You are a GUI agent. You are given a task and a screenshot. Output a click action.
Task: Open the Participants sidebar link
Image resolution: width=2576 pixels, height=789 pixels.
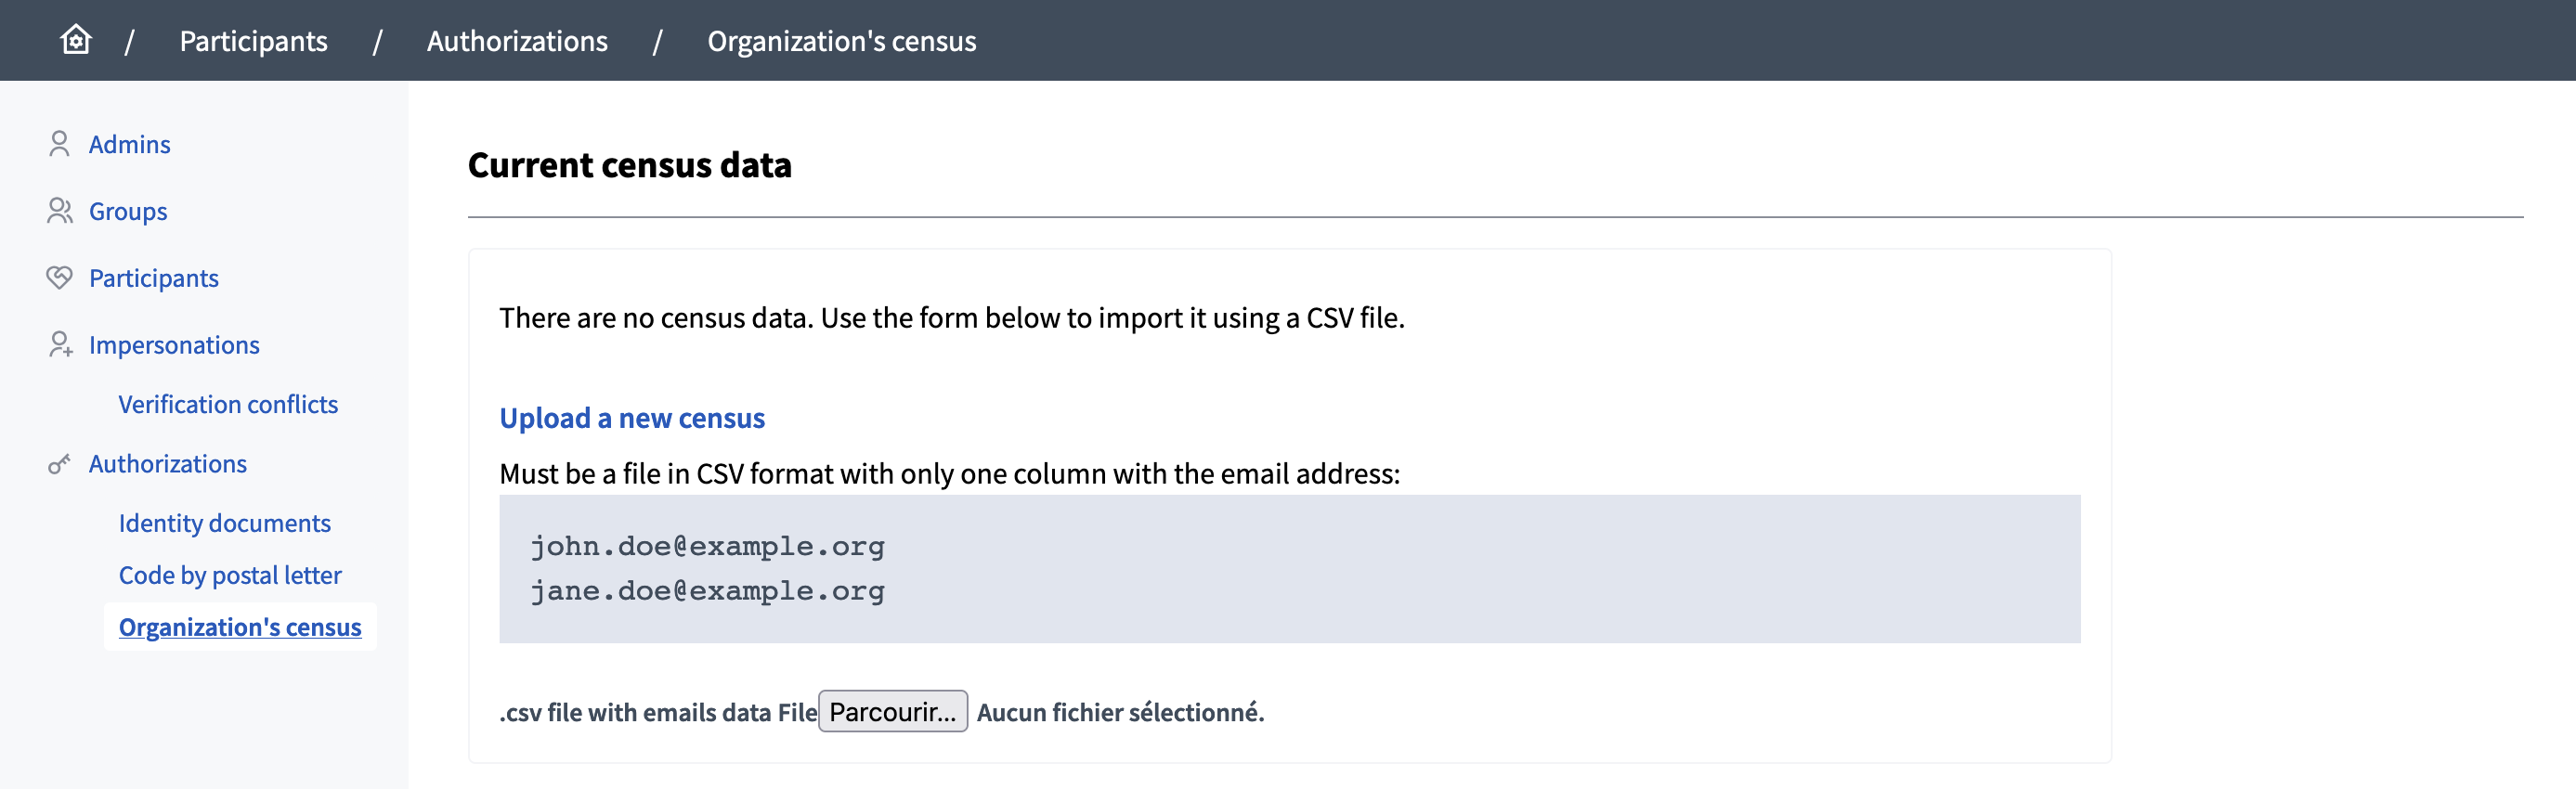pos(154,278)
